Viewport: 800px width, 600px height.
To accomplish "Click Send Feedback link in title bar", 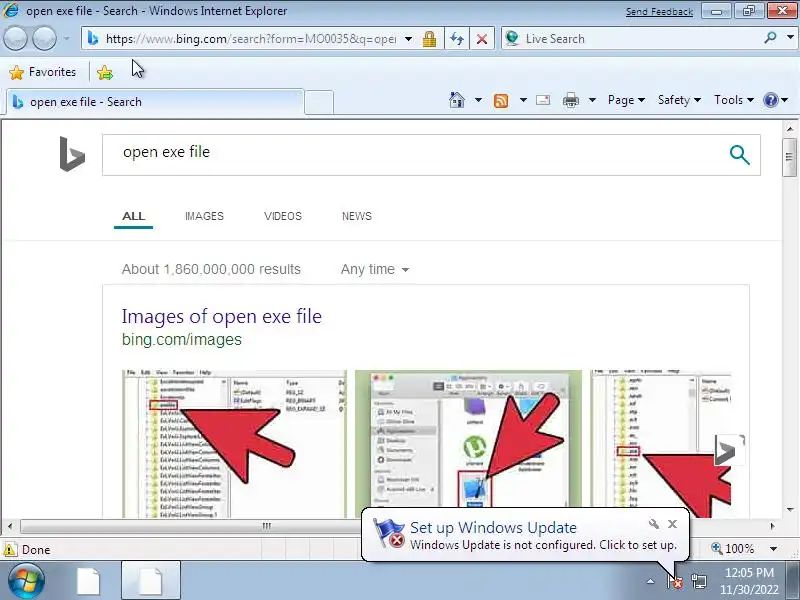I will pos(659,11).
